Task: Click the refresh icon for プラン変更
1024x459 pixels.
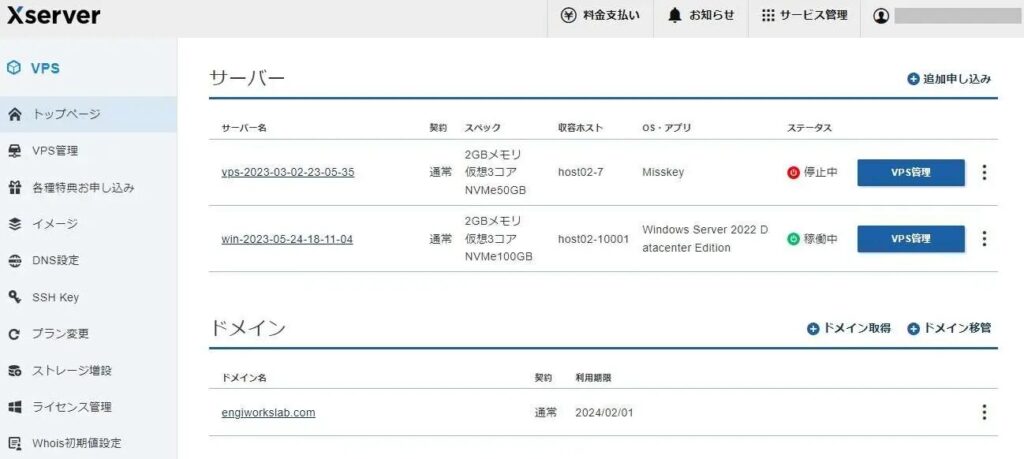Action: click(x=14, y=334)
